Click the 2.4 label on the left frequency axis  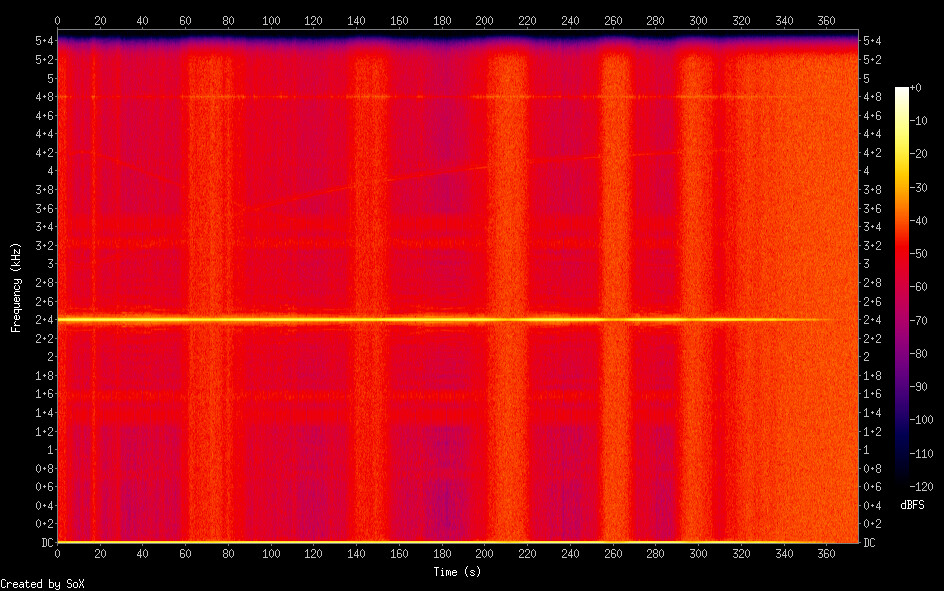tap(44, 320)
